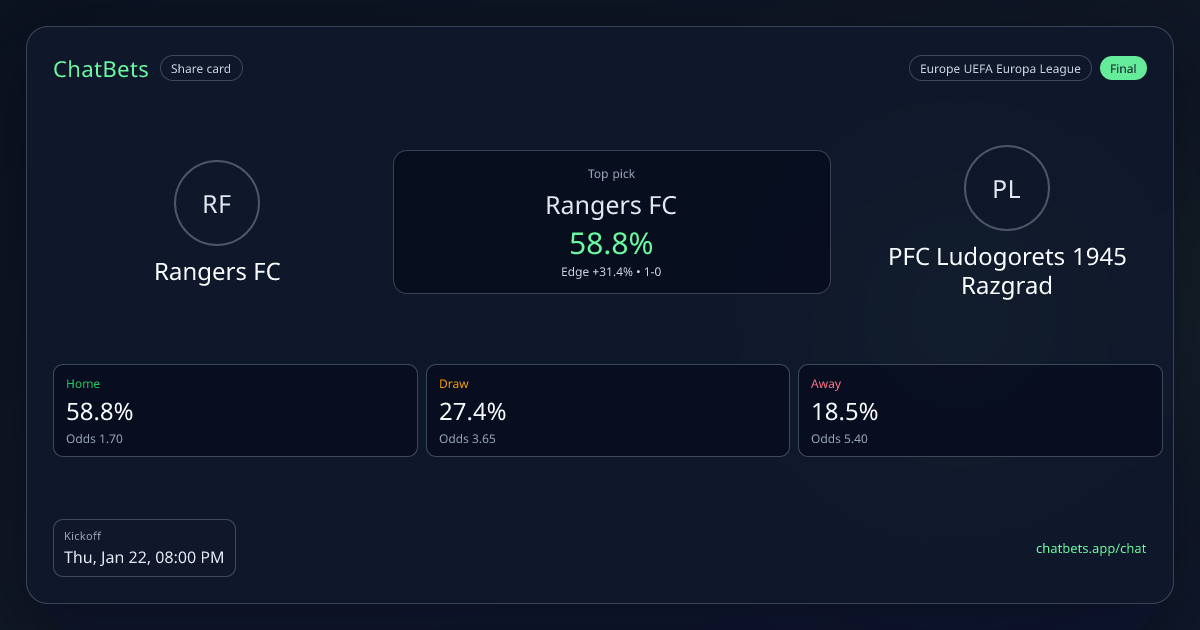Select the Away odds card
The width and height of the screenshot is (1200, 630).
click(x=980, y=410)
